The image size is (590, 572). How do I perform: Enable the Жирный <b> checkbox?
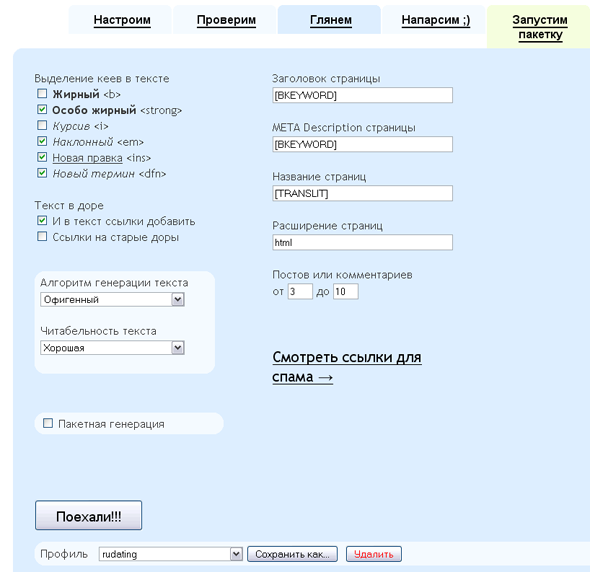(42, 93)
